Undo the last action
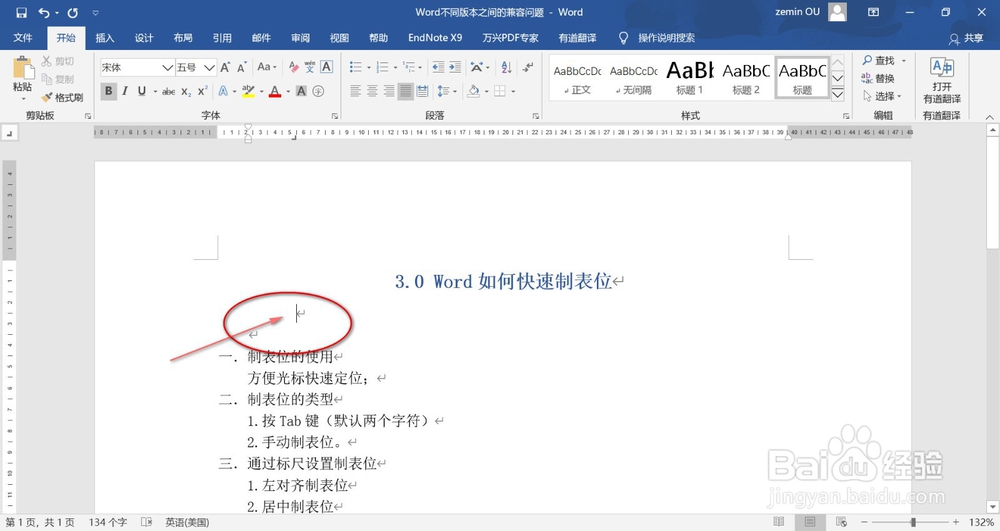1000x531 pixels. pos(44,13)
